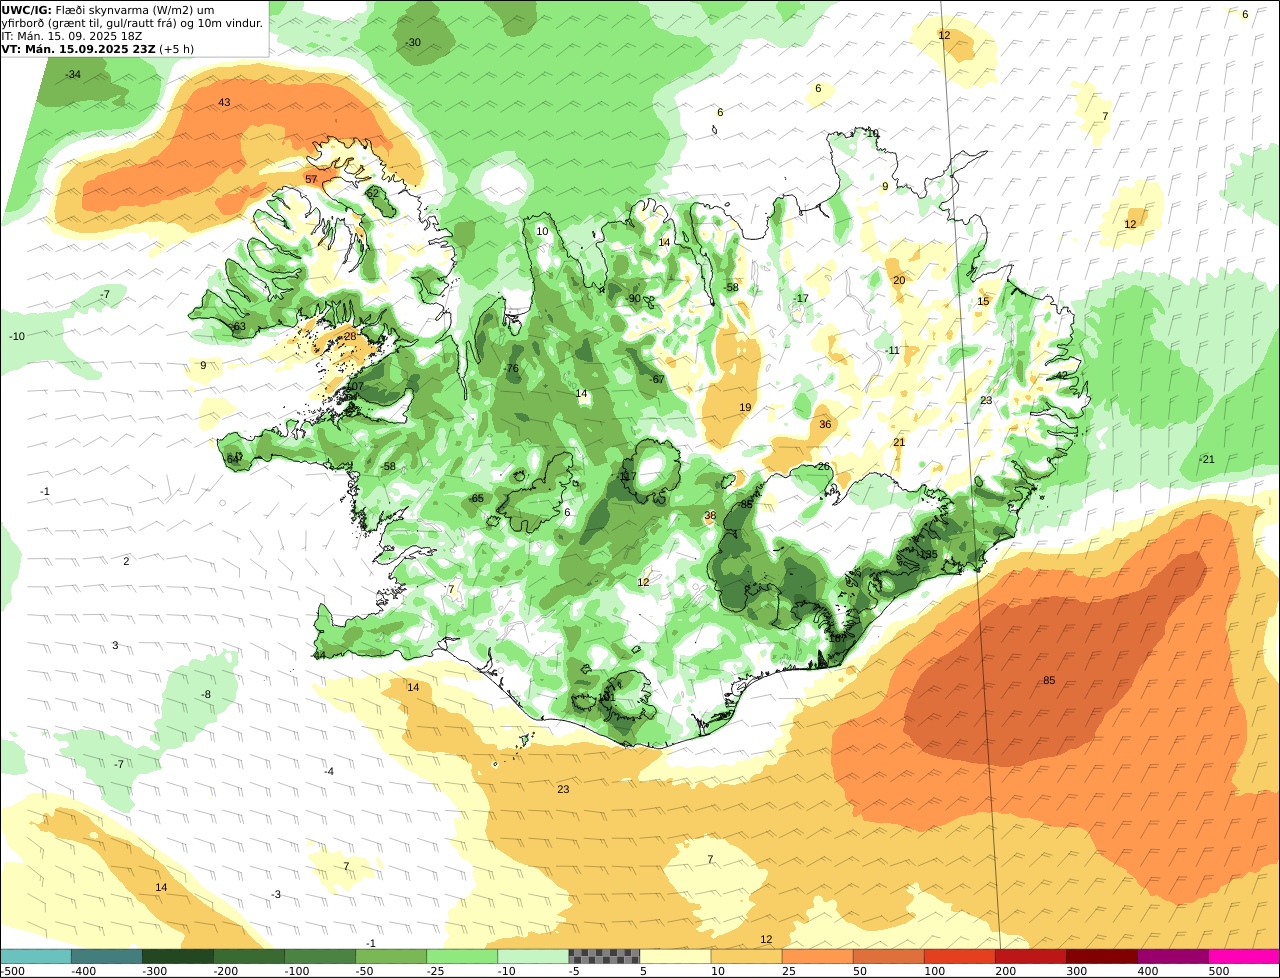Viewport: 1280px width, 978px height.
Task: Click the map value '-11'
Action: pyautogui.click(x=893, y=351)
